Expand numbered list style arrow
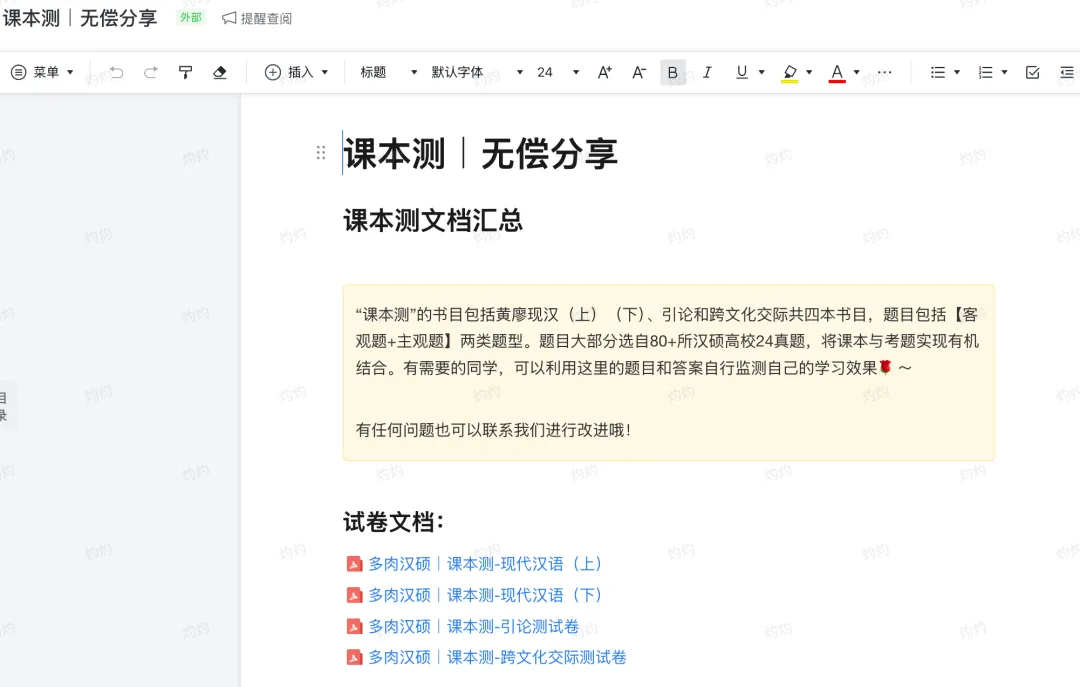Screen dimensions: 1080x687 (1004, 72)
